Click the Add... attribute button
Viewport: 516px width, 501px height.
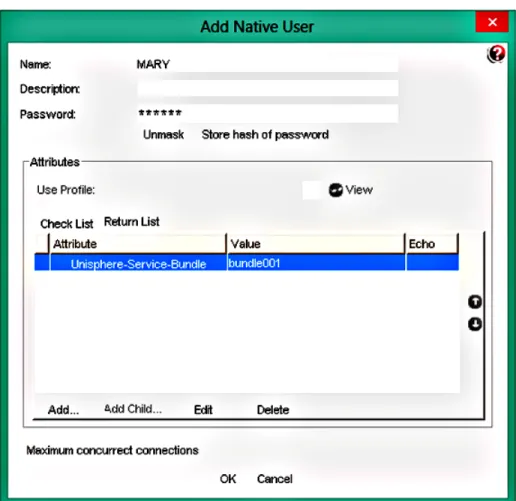pyautogui.click(x=63, y=410)
